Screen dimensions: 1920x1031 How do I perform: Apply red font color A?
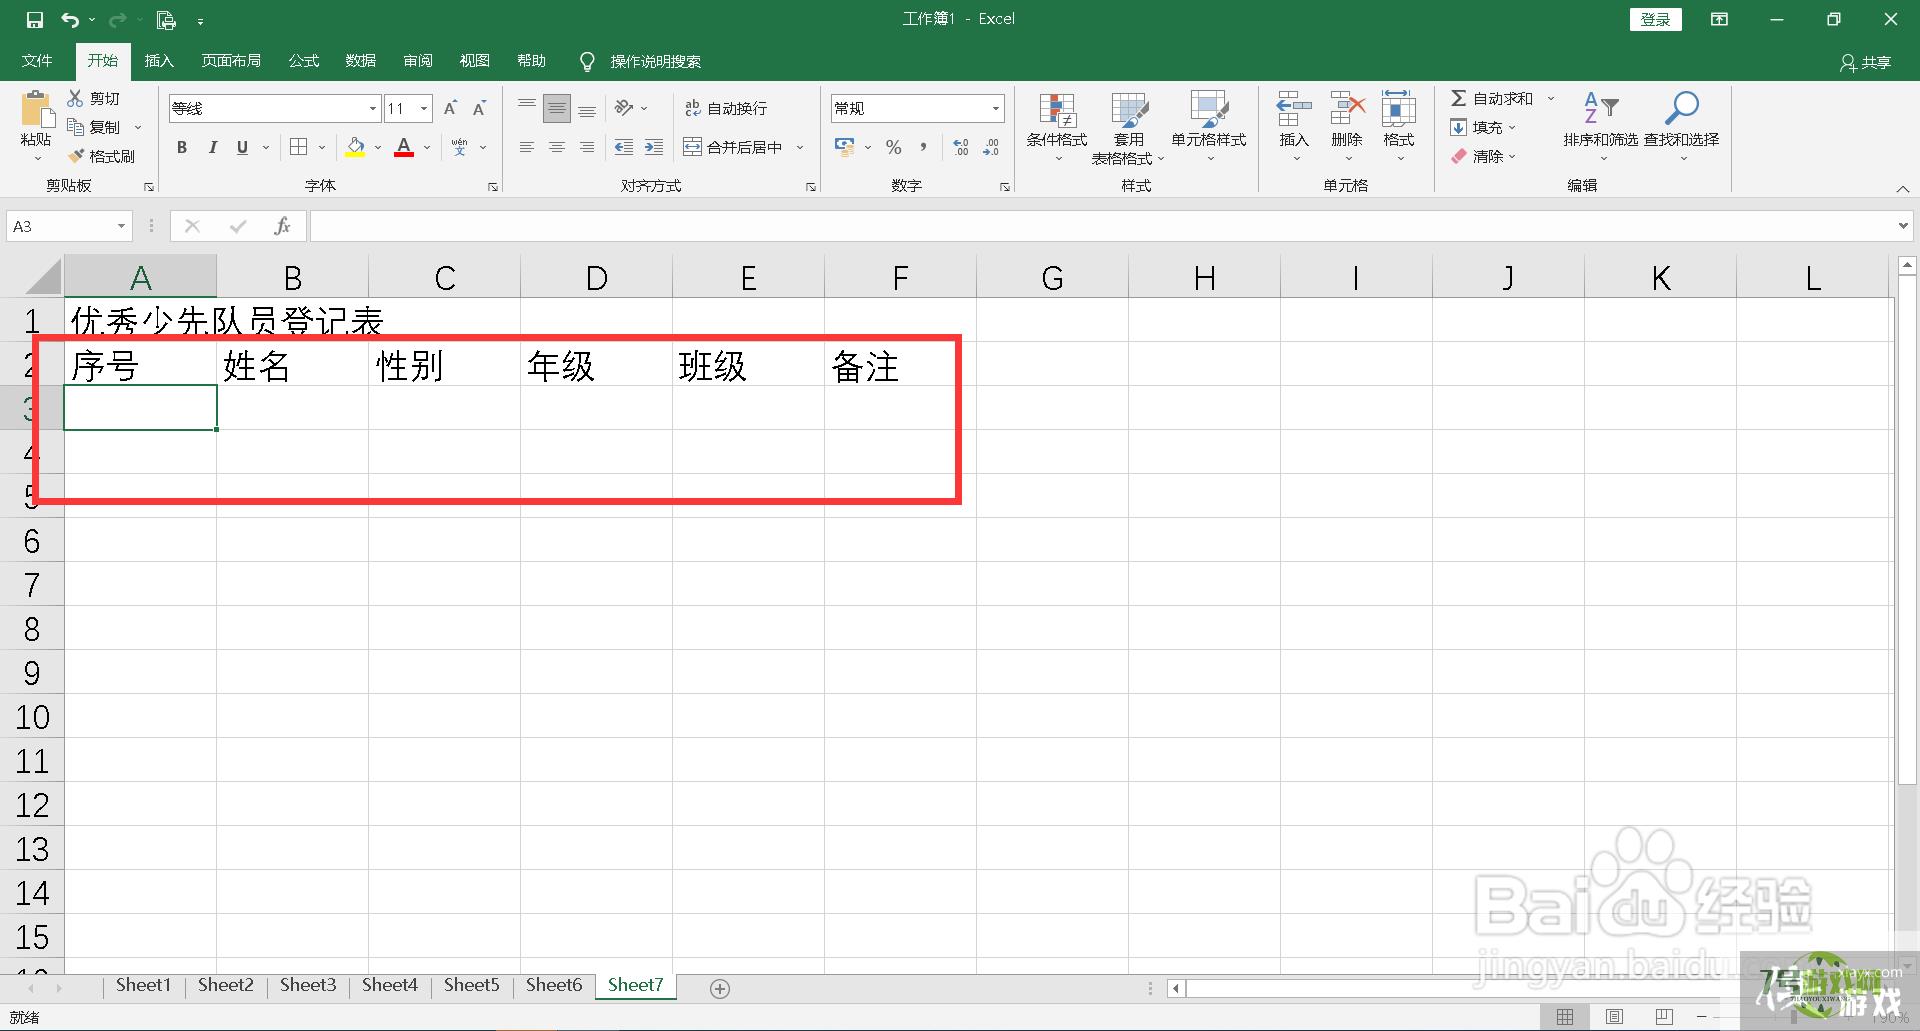point(404,147)
